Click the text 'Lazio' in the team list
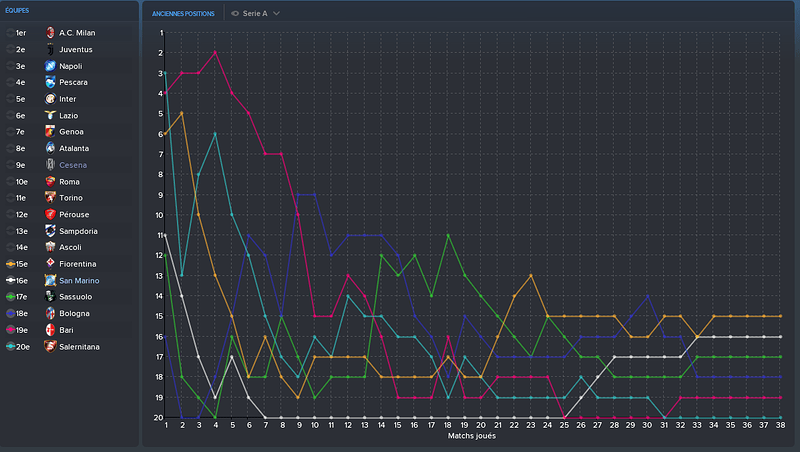Viewport: 800px width, 452px height. pos(68,115)
